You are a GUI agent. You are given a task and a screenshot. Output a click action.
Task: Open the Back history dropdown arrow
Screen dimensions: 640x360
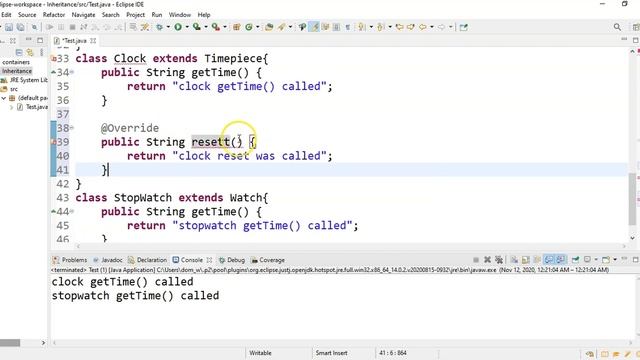point(431,27)
